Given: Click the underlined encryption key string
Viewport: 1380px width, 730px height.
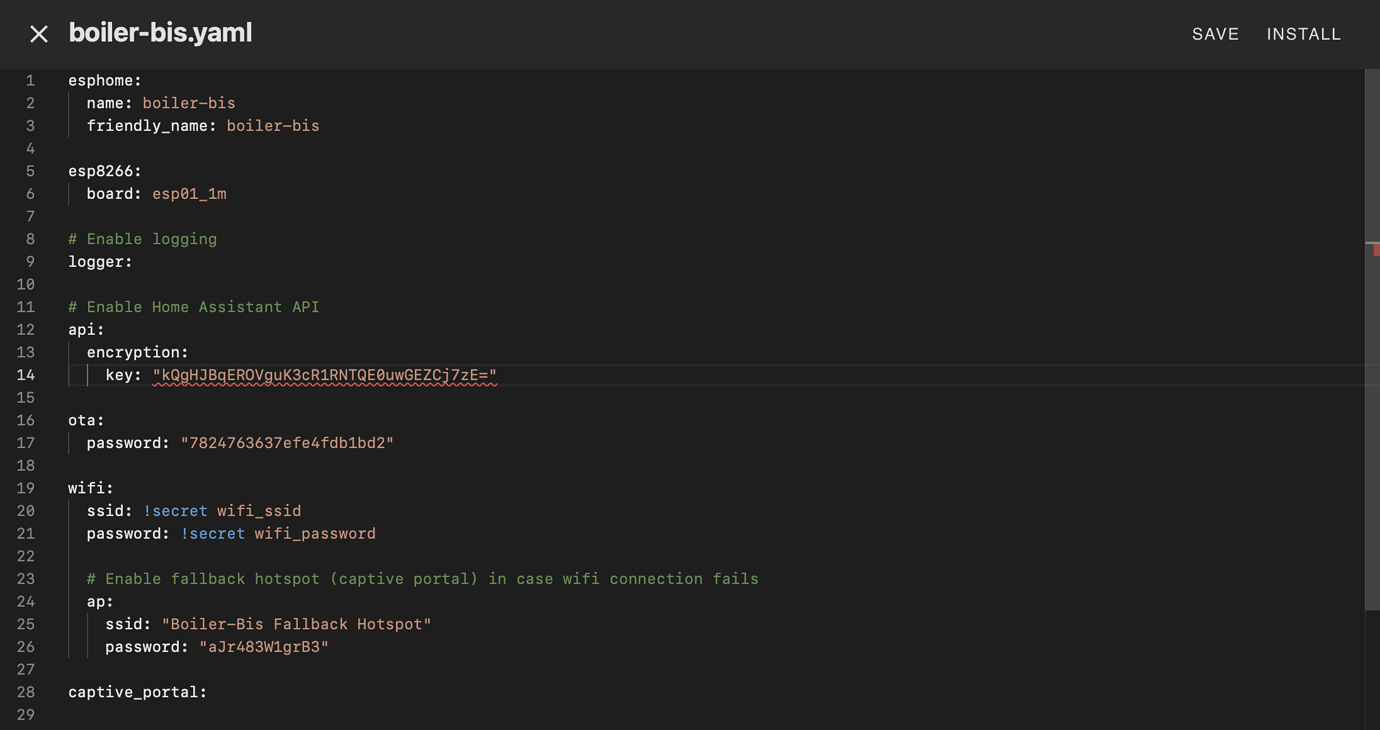Looking at the screenshot, I should (324, 375).
